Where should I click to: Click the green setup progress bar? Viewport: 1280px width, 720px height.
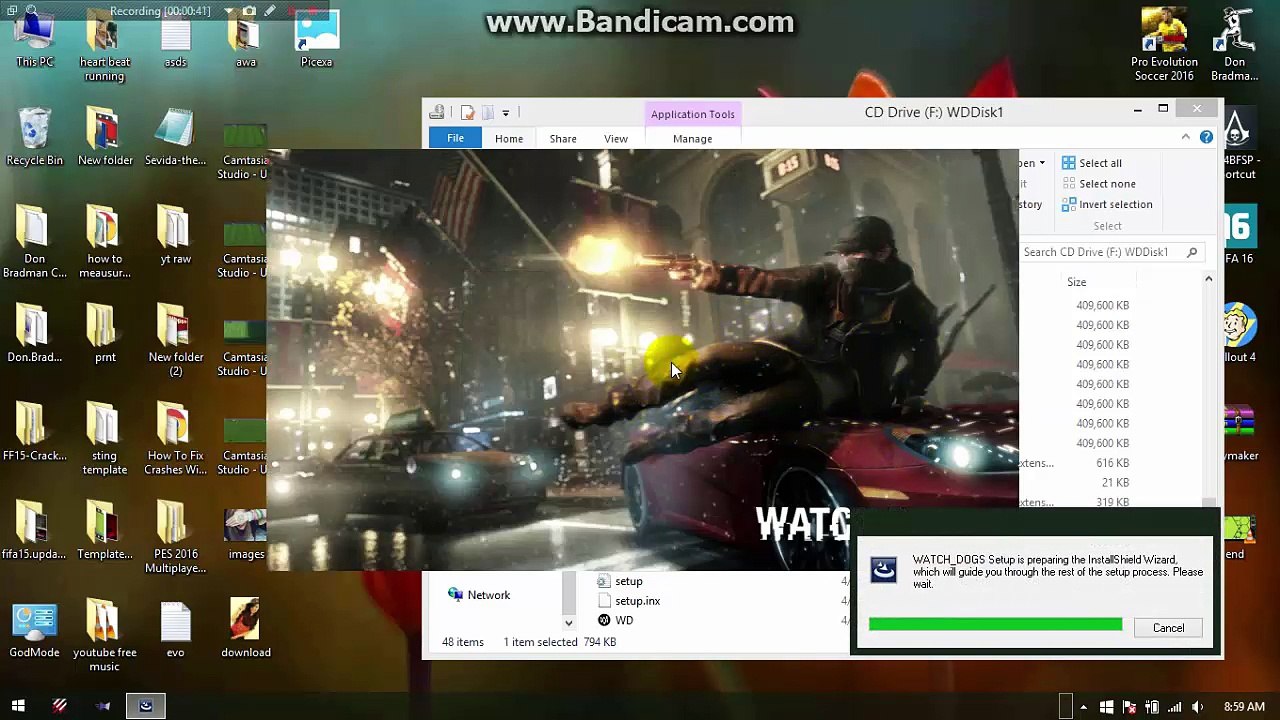pos(995,624)
